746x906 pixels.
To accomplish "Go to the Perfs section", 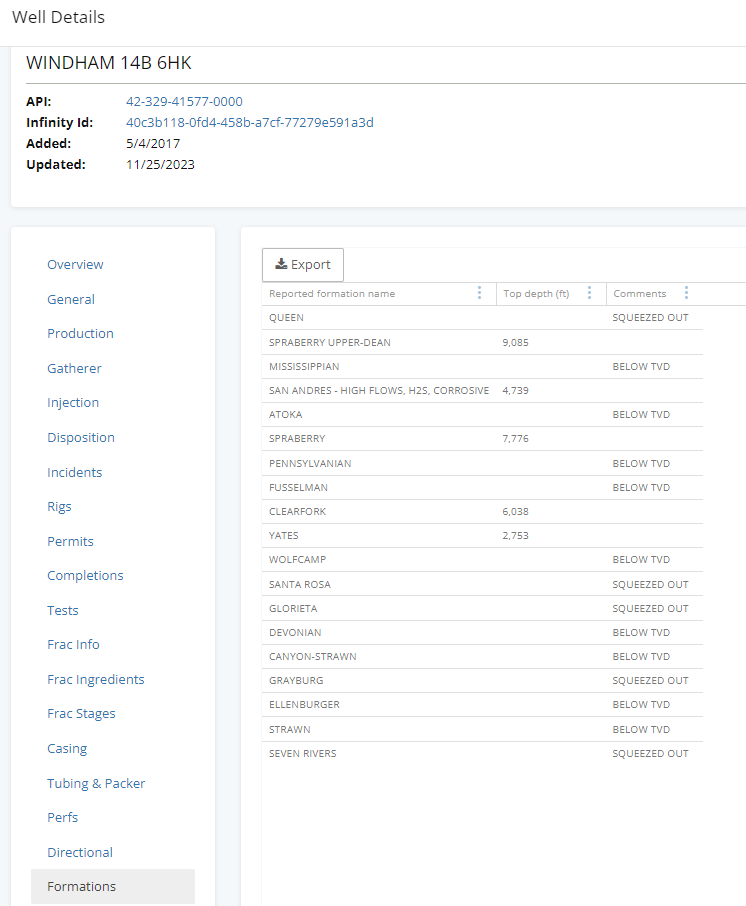I will 62,818.
